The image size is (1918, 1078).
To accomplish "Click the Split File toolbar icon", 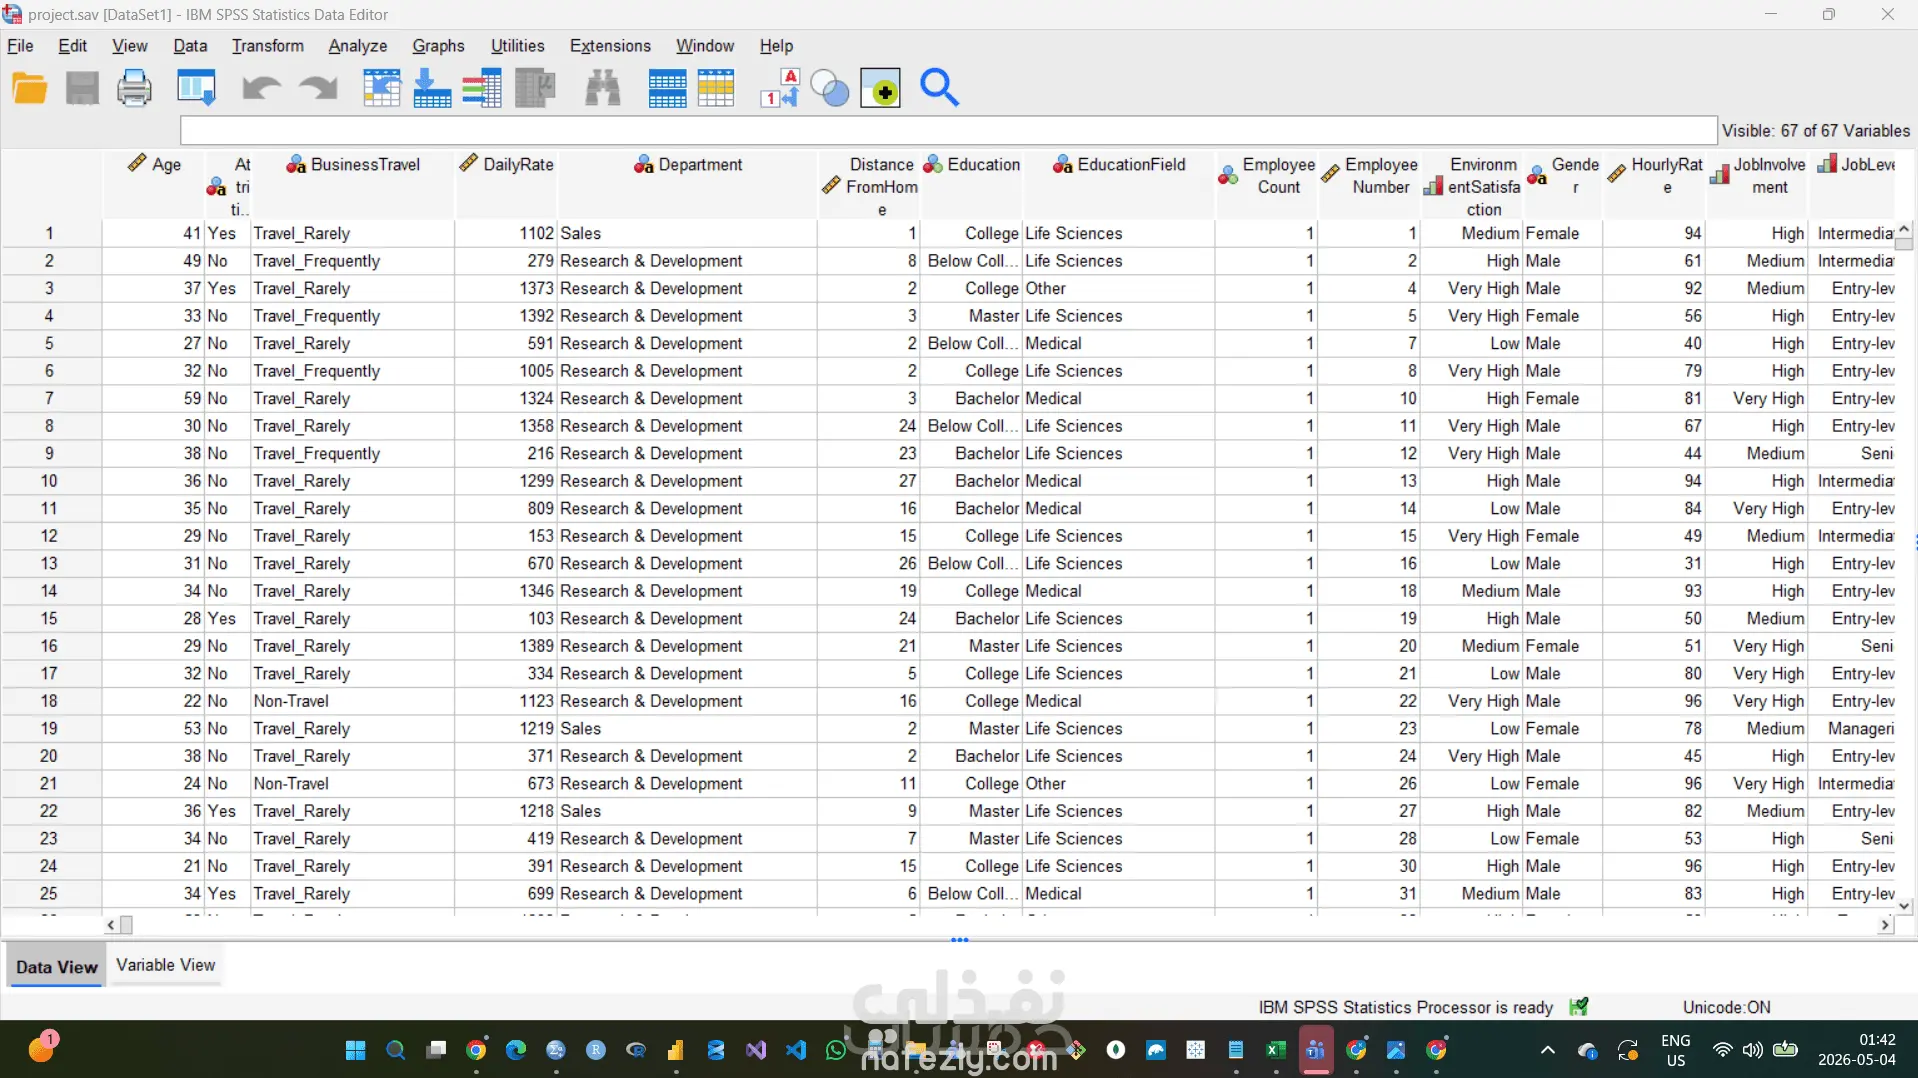I will [667, 89].
